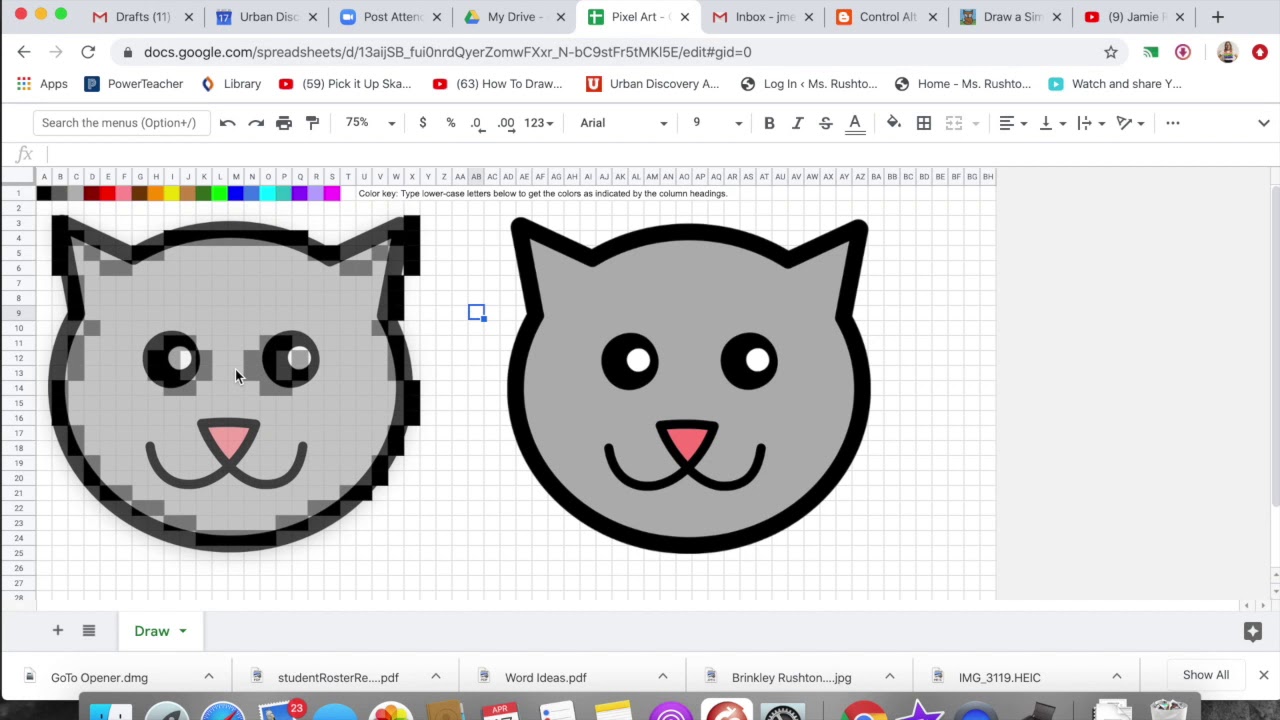Reload the page
Image resolution: width=1280 pixels, height=720 pixels.
click(x=88, y=52)
